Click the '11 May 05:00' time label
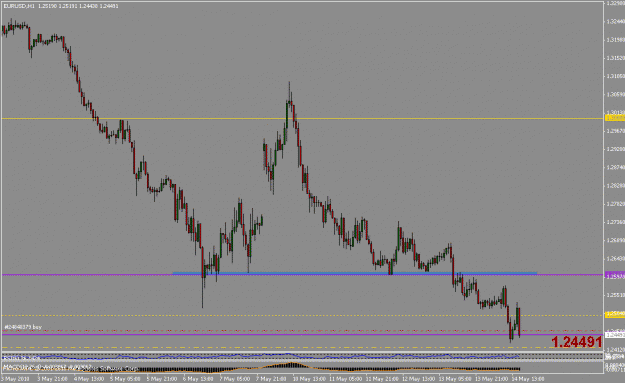Viewport: 625px width, 383px height. click(x=346, y=379)
